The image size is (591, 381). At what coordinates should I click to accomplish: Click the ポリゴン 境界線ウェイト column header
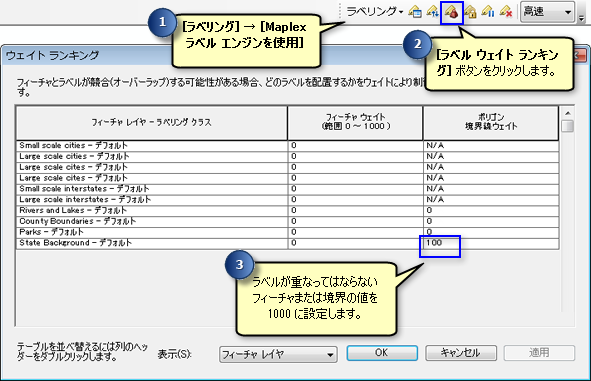tap(491, 123)
